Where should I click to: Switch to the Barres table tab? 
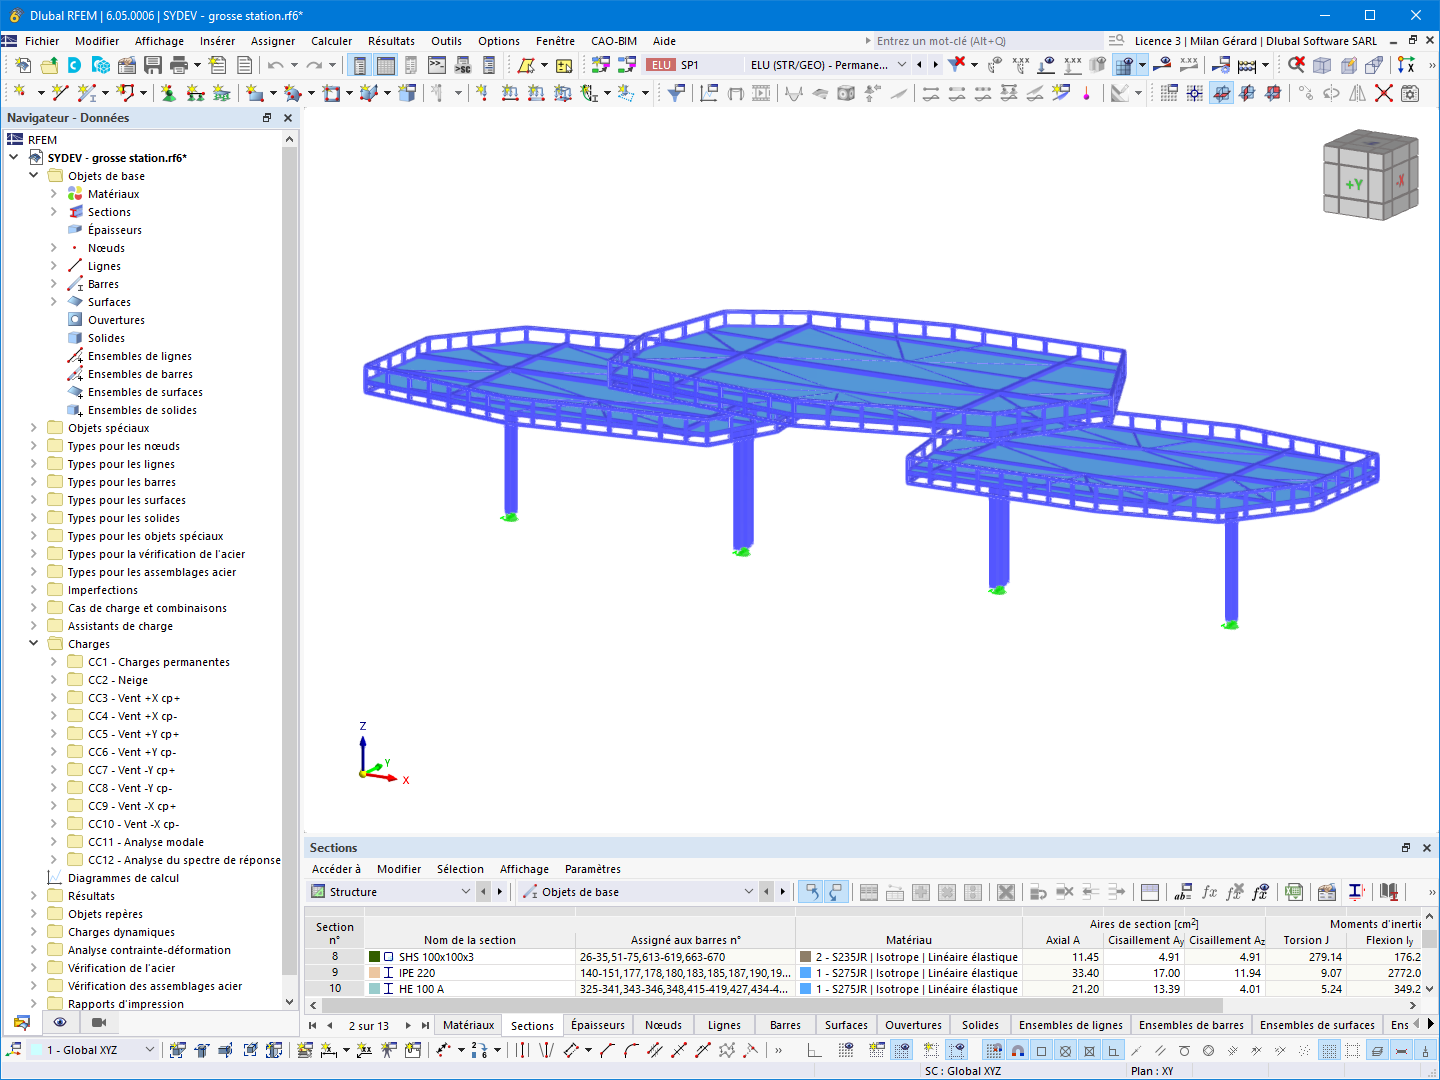coord(785,1025)
